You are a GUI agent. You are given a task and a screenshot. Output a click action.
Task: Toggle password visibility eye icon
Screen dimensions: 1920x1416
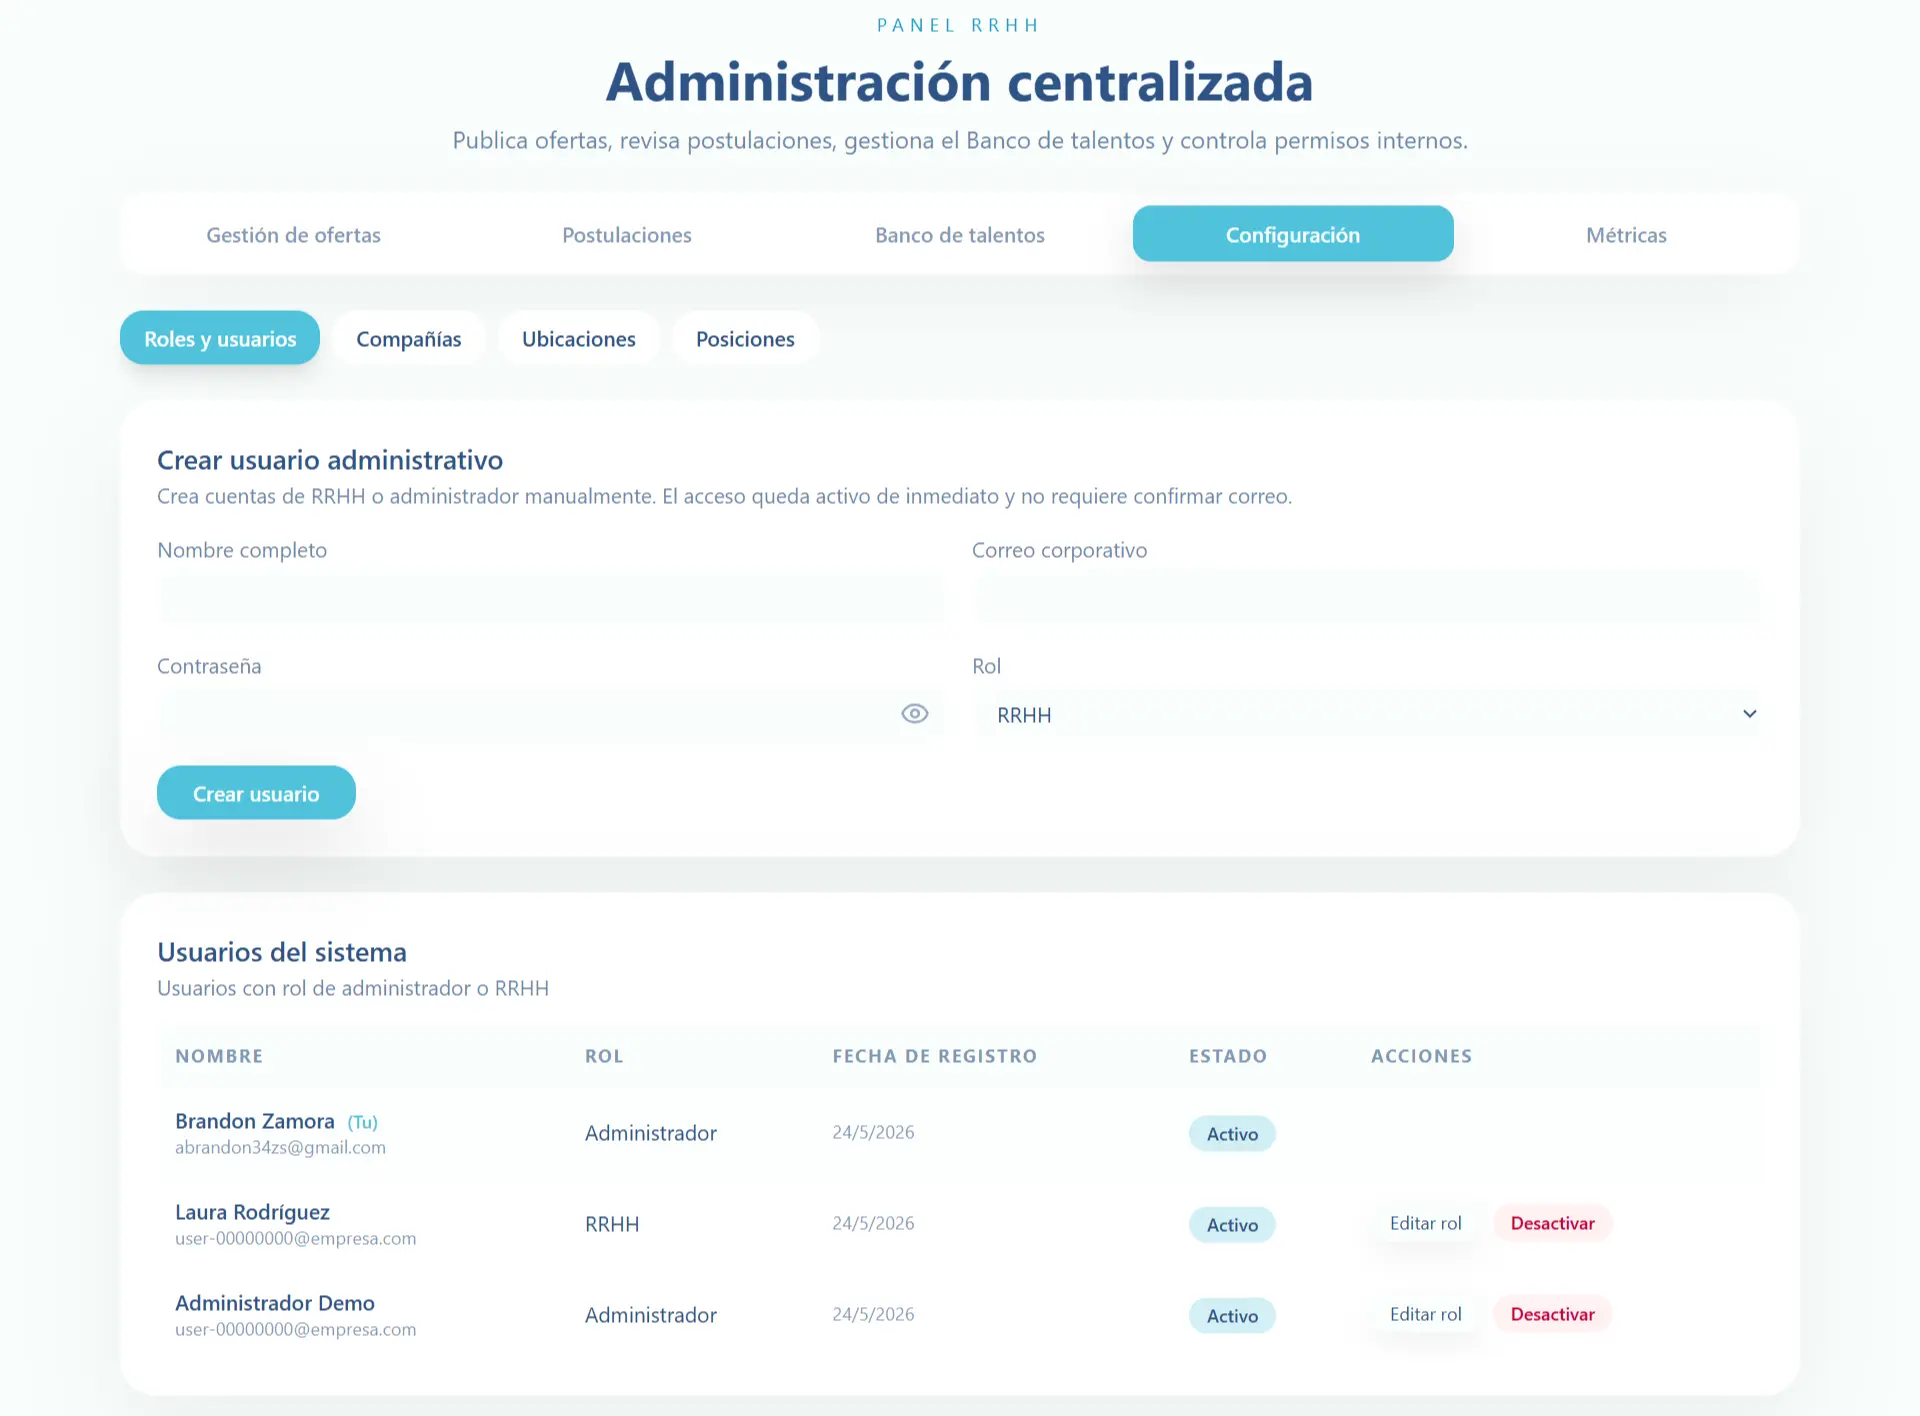tap(914, 714)
